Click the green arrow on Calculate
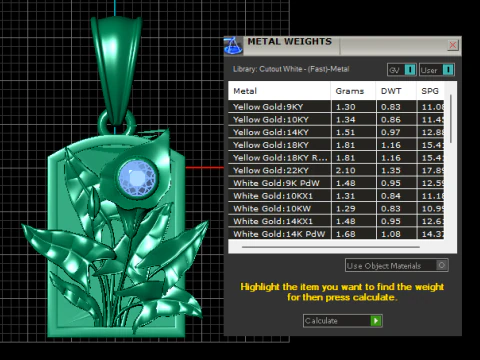Screen dimensions: 480x360 click(376, 321)
